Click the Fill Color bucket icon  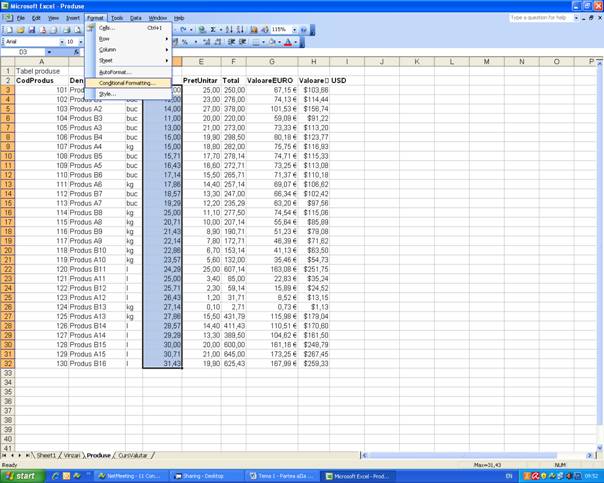(x=273, y=42)
